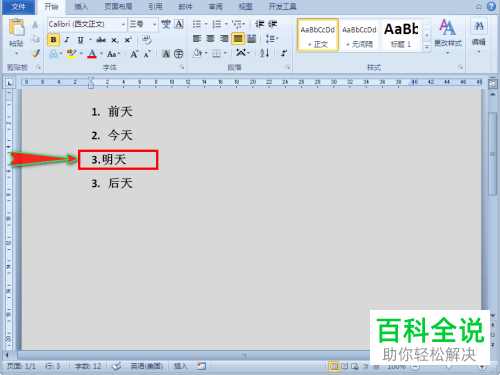Switch to the Review (审阅) tab
The image size is (500, 375).
pos(215,7)
